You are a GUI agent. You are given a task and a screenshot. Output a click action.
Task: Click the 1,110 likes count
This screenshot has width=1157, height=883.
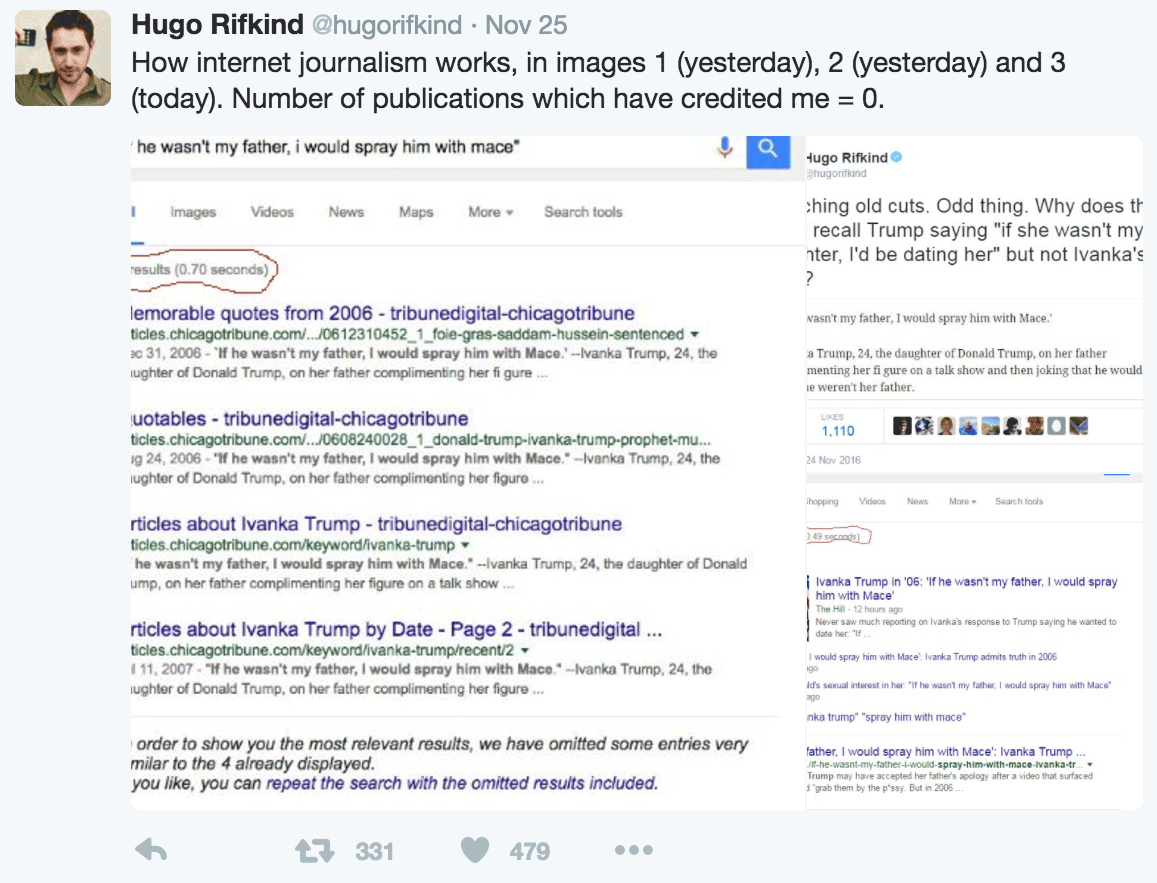tap(837, 432)
